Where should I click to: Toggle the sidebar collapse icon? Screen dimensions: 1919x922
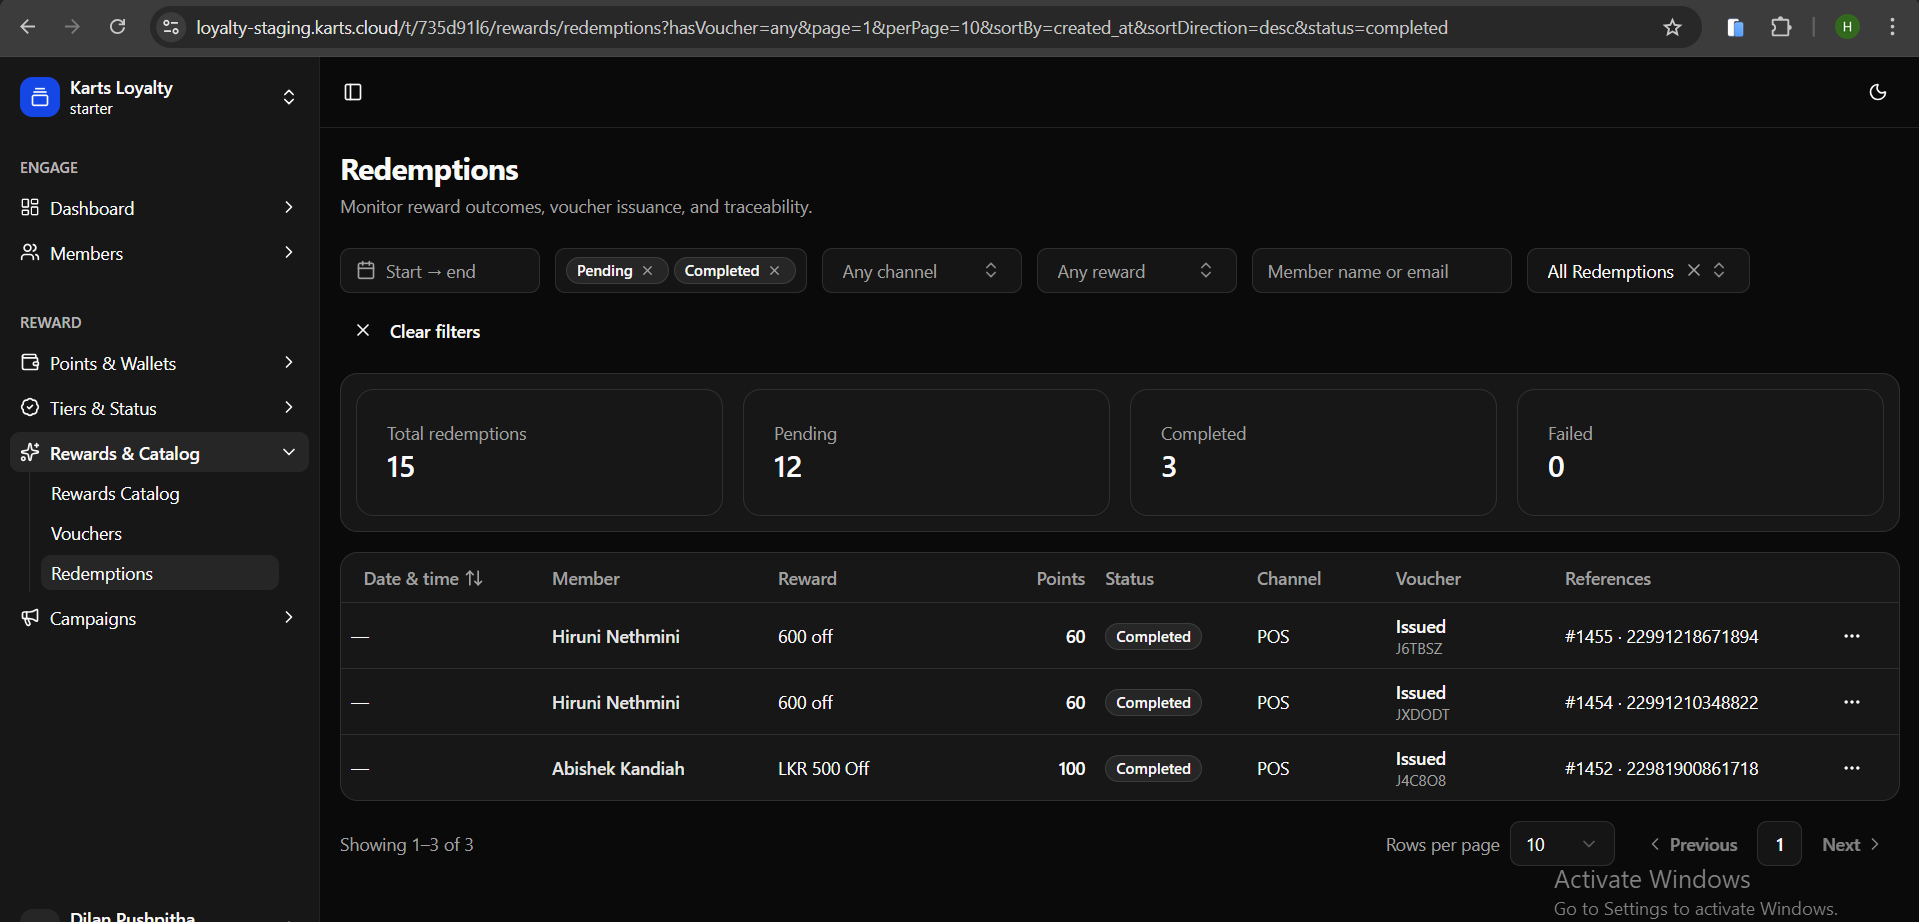(x=353, y=92)
